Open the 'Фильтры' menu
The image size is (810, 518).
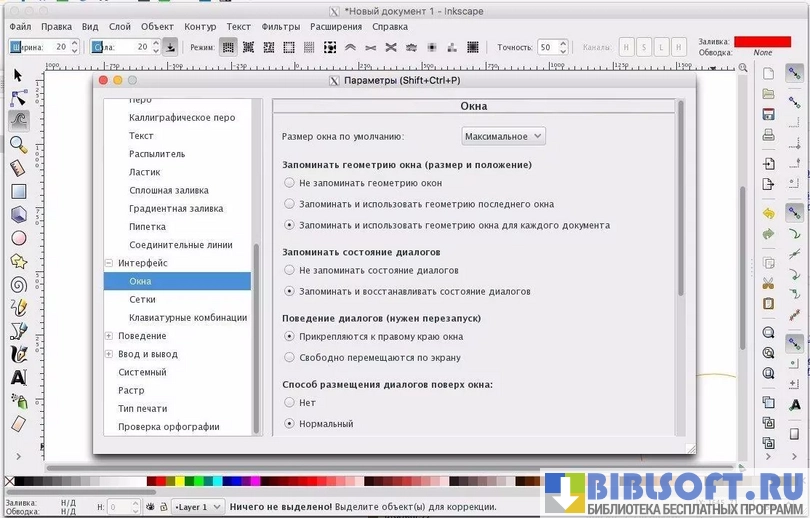point(280,26)
